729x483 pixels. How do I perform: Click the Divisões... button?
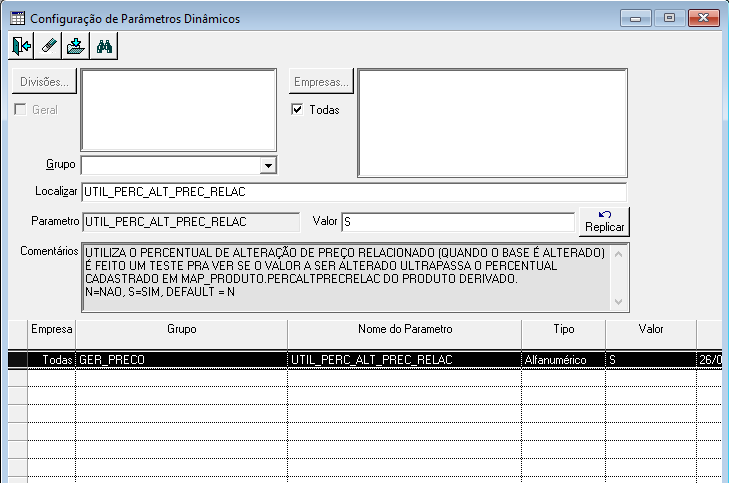click(44, 82)
